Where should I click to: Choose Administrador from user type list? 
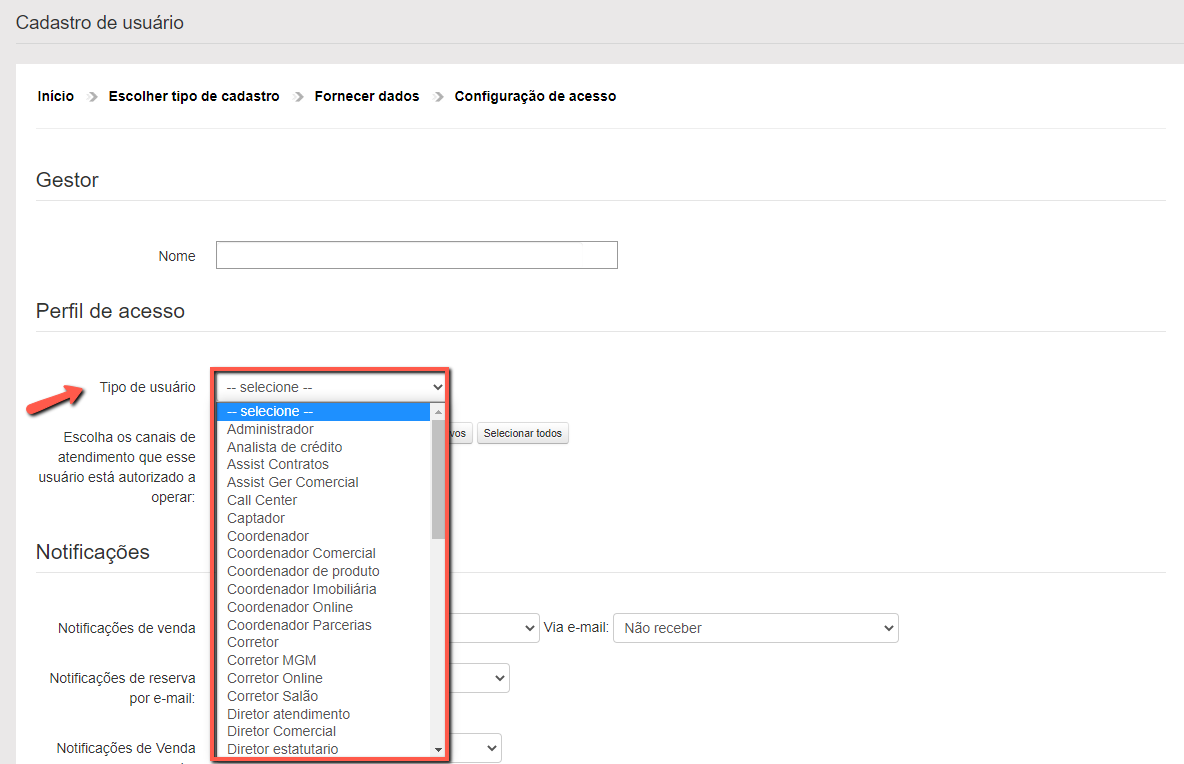click(x=270, y=429)
